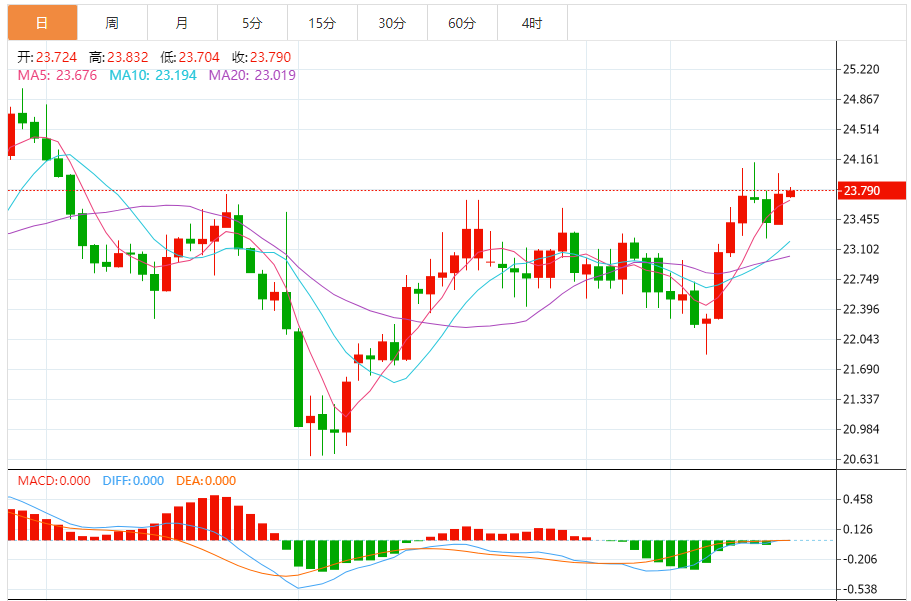The height and width of the screenshot is (601, 911).
Task: Click the 25.220 price axis label
Action: coord(861,69)
